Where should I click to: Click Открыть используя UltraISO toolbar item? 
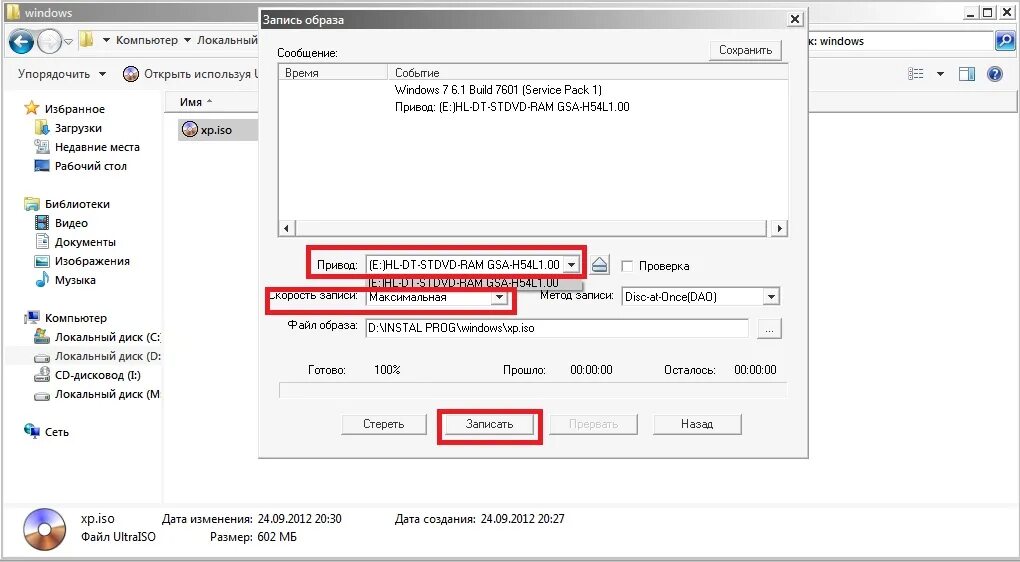click(x=190, y=74)
